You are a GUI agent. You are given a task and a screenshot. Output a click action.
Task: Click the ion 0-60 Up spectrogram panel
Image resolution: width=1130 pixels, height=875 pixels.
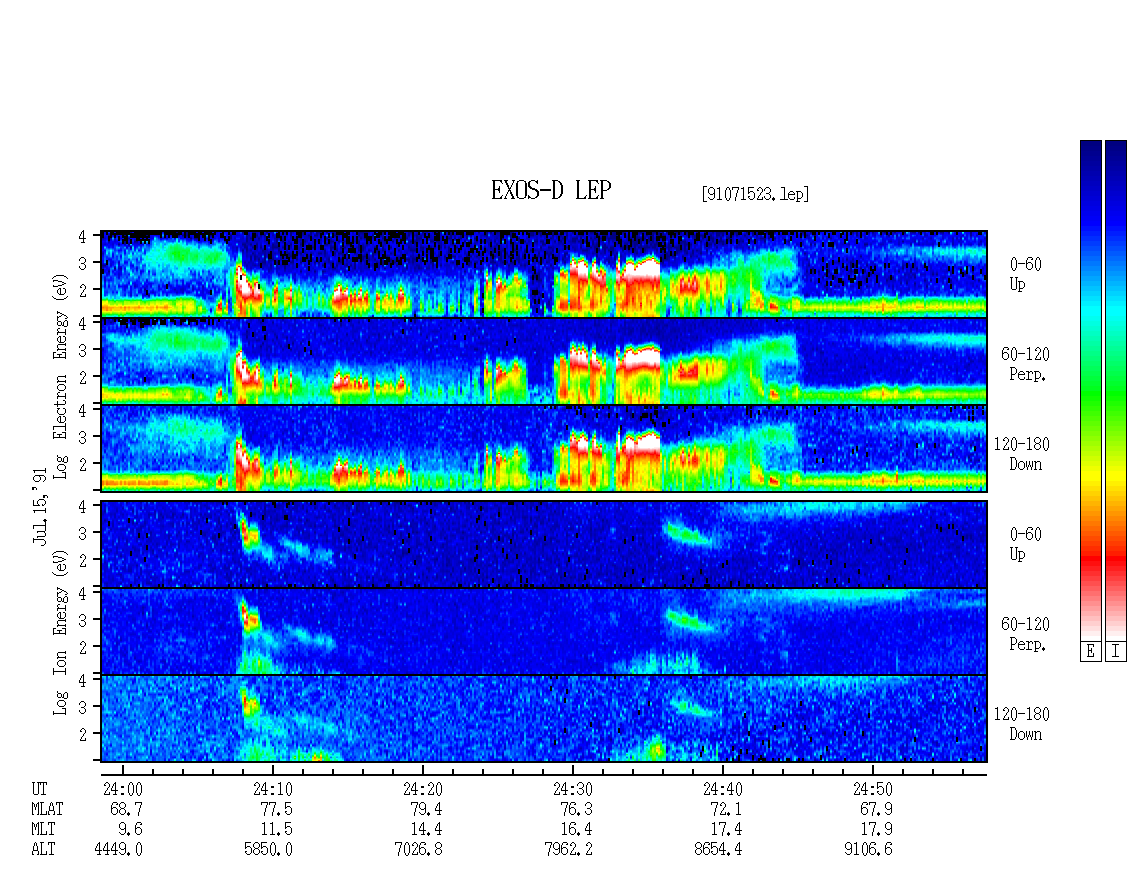pyautogui.click(x=544, y=544)
